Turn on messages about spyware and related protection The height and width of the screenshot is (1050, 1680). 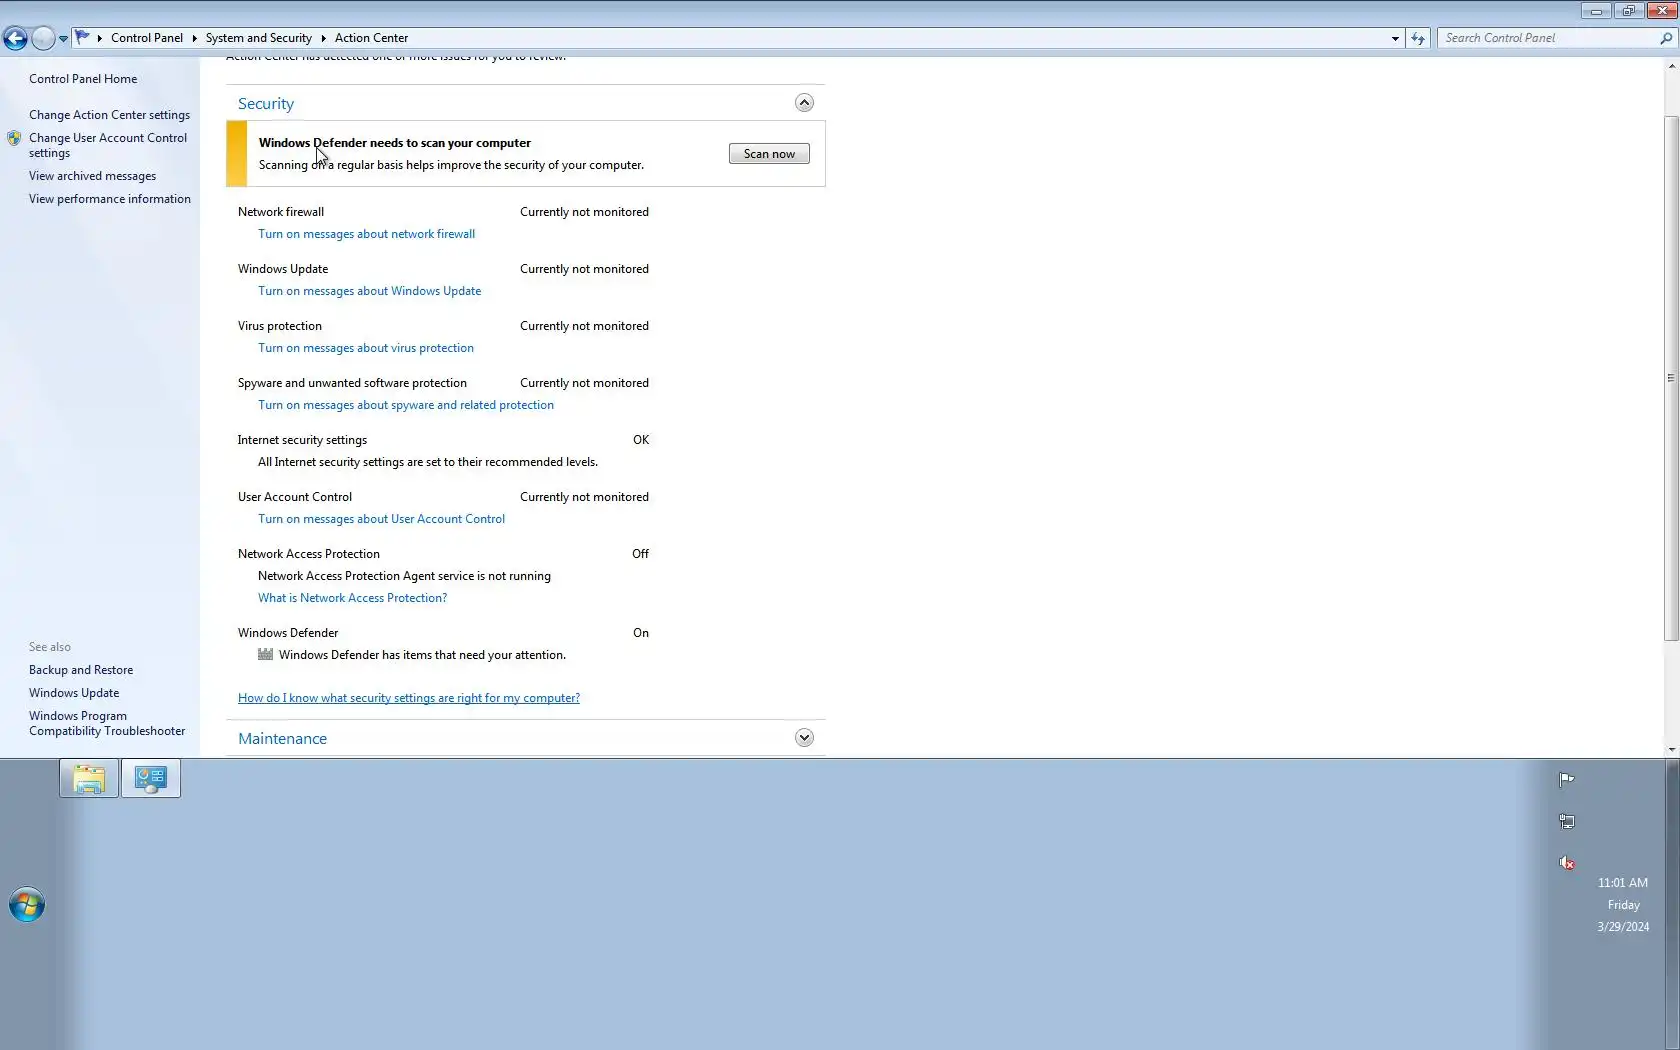click(x=406, y=405)
